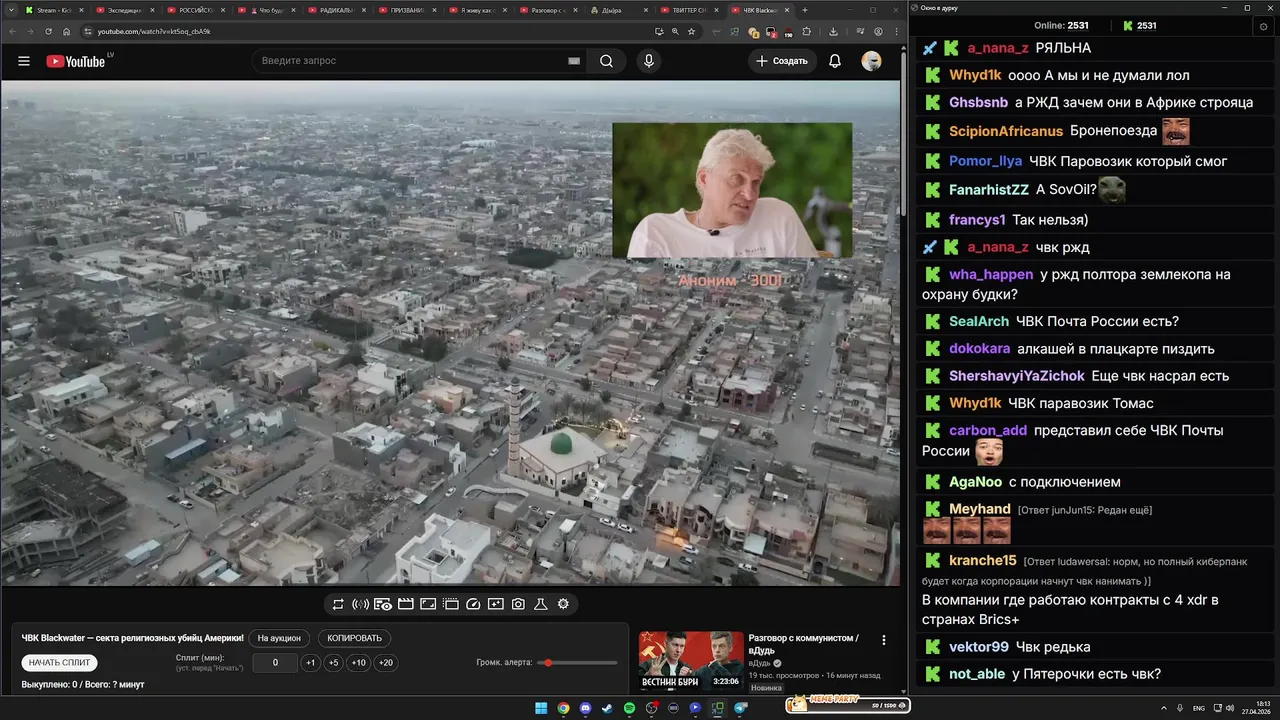Add five minutes with +5 button
The image size is (1280, 720).
pyautogui.click(x=334, y=663)
